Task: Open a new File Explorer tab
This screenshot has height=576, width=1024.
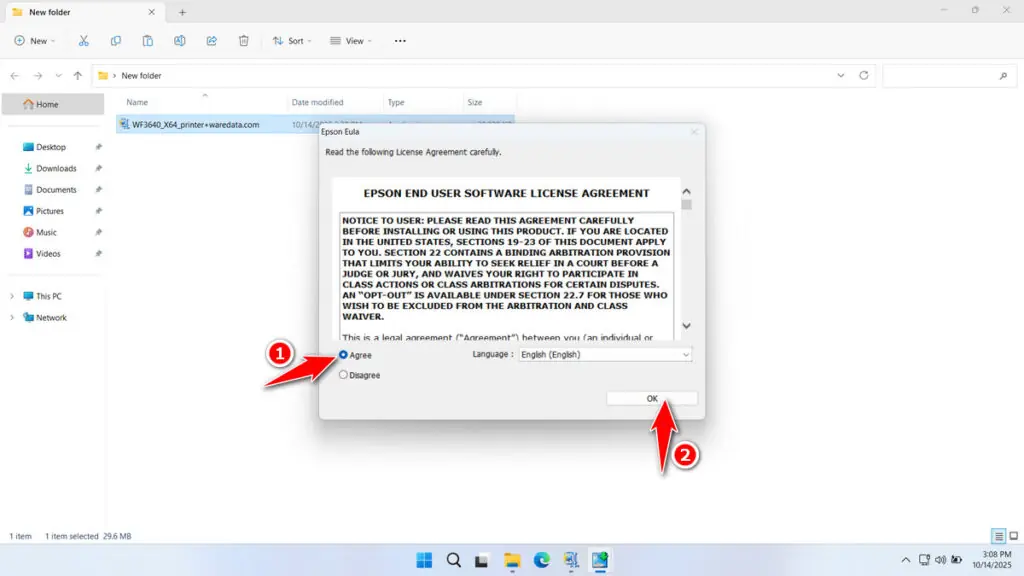Action: [182, 13]
